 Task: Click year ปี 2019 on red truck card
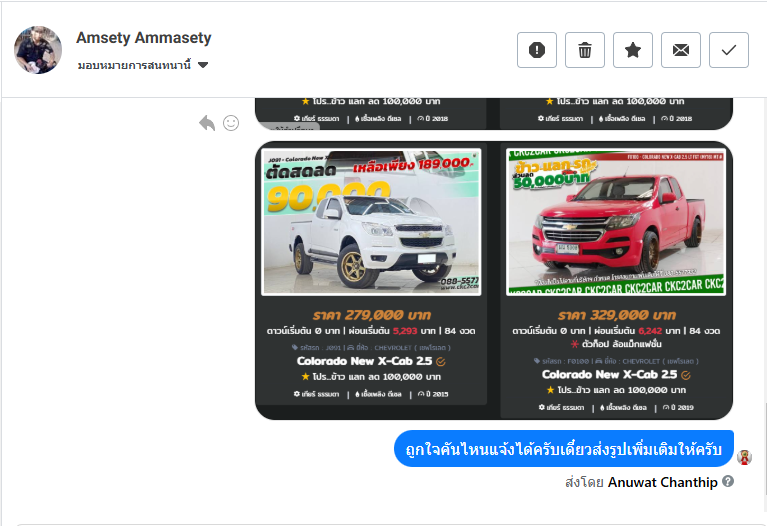click(678, 408)
